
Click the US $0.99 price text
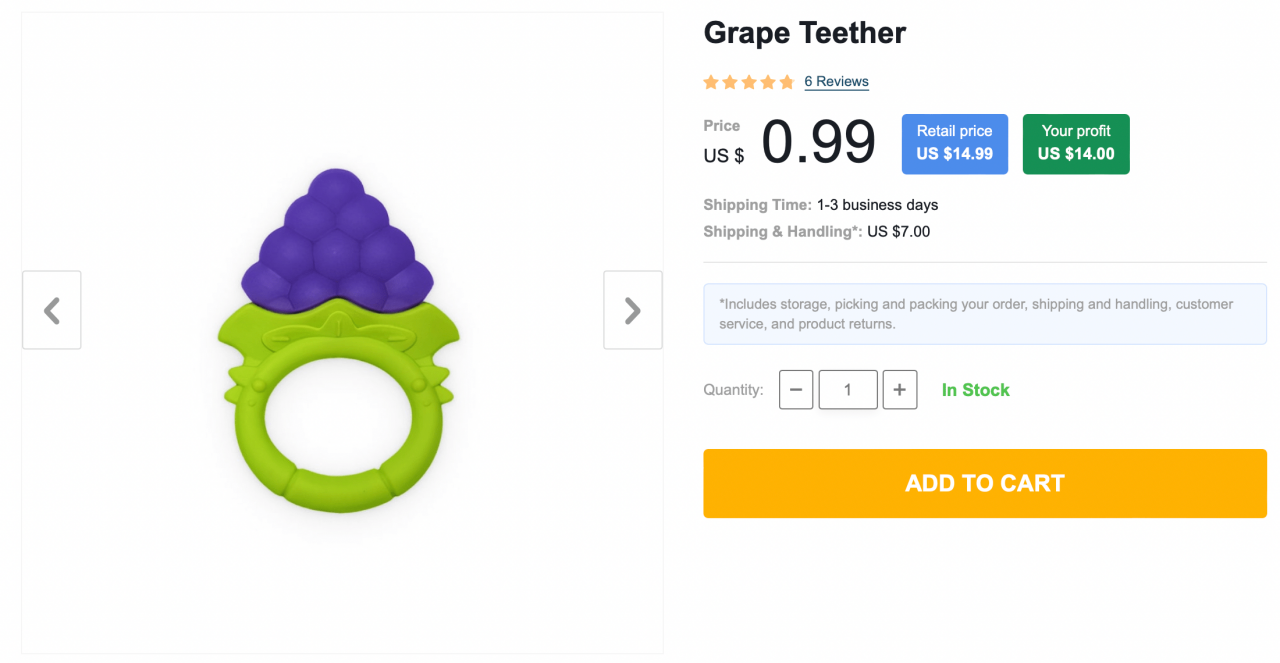point(789,142)
